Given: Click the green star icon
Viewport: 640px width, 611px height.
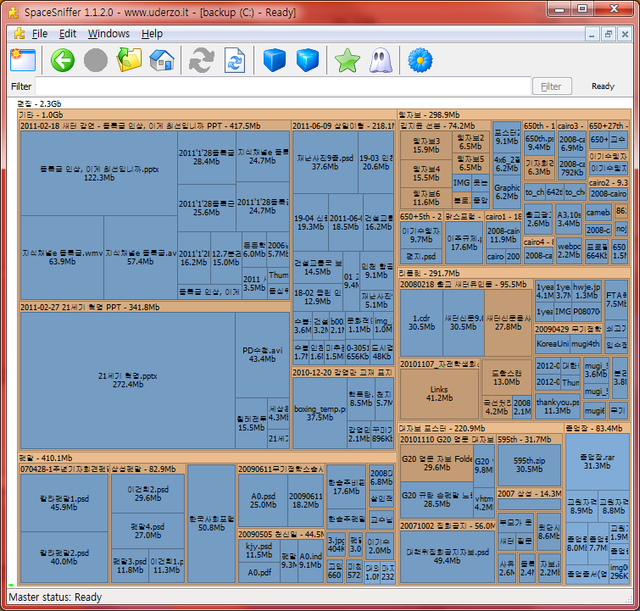Looking at the screenshot, I should [347, 60].
